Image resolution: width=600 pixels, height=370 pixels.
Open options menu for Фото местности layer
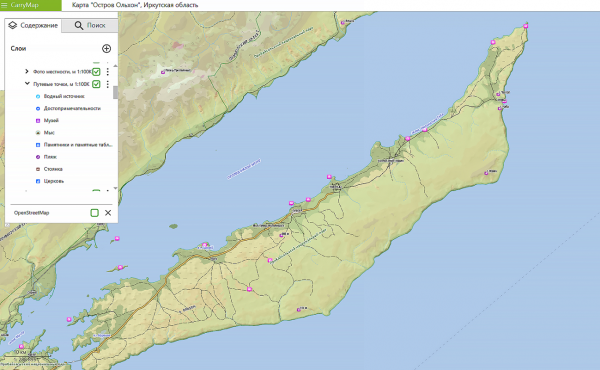pyautogui.click(x=108, y=72)
